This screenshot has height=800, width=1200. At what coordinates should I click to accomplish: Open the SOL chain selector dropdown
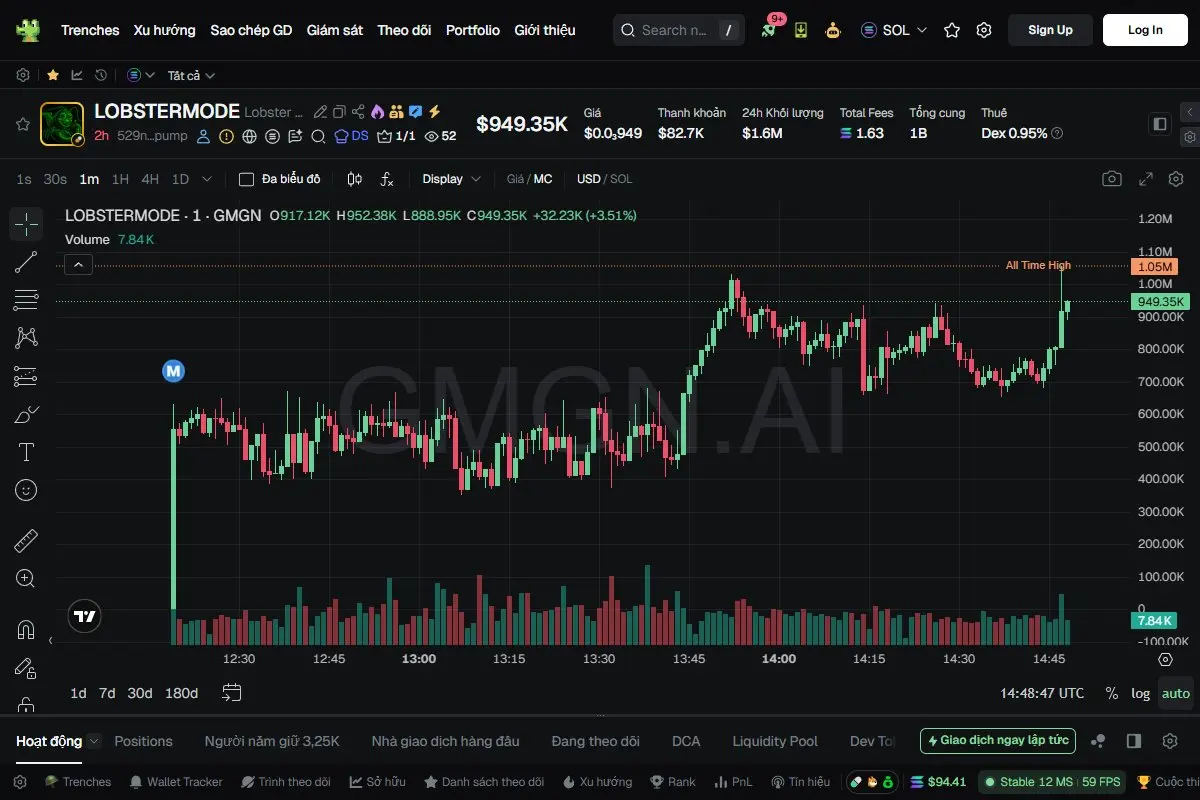pos(894,30)
